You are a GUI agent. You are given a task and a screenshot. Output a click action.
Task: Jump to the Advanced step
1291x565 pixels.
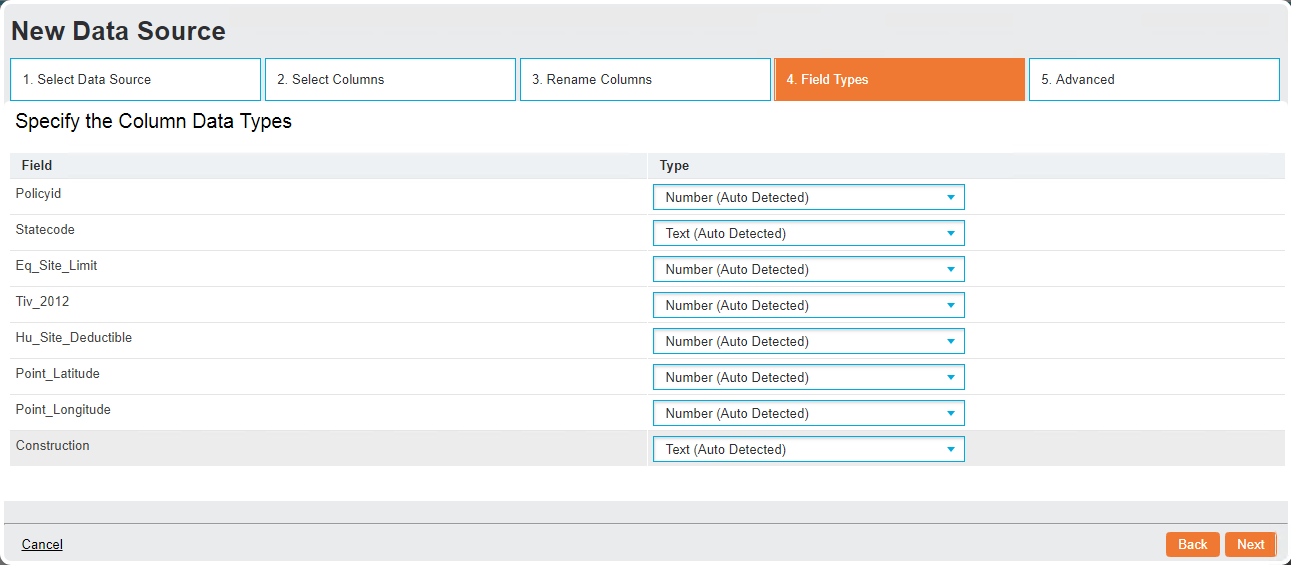coord(1154,79)
